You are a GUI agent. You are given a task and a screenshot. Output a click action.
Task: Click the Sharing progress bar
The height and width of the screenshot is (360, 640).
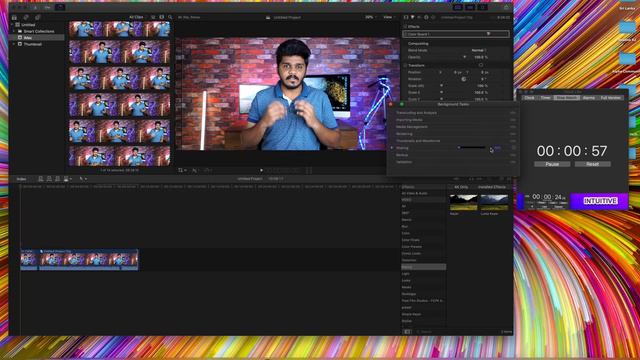click(x=472, y=148)
